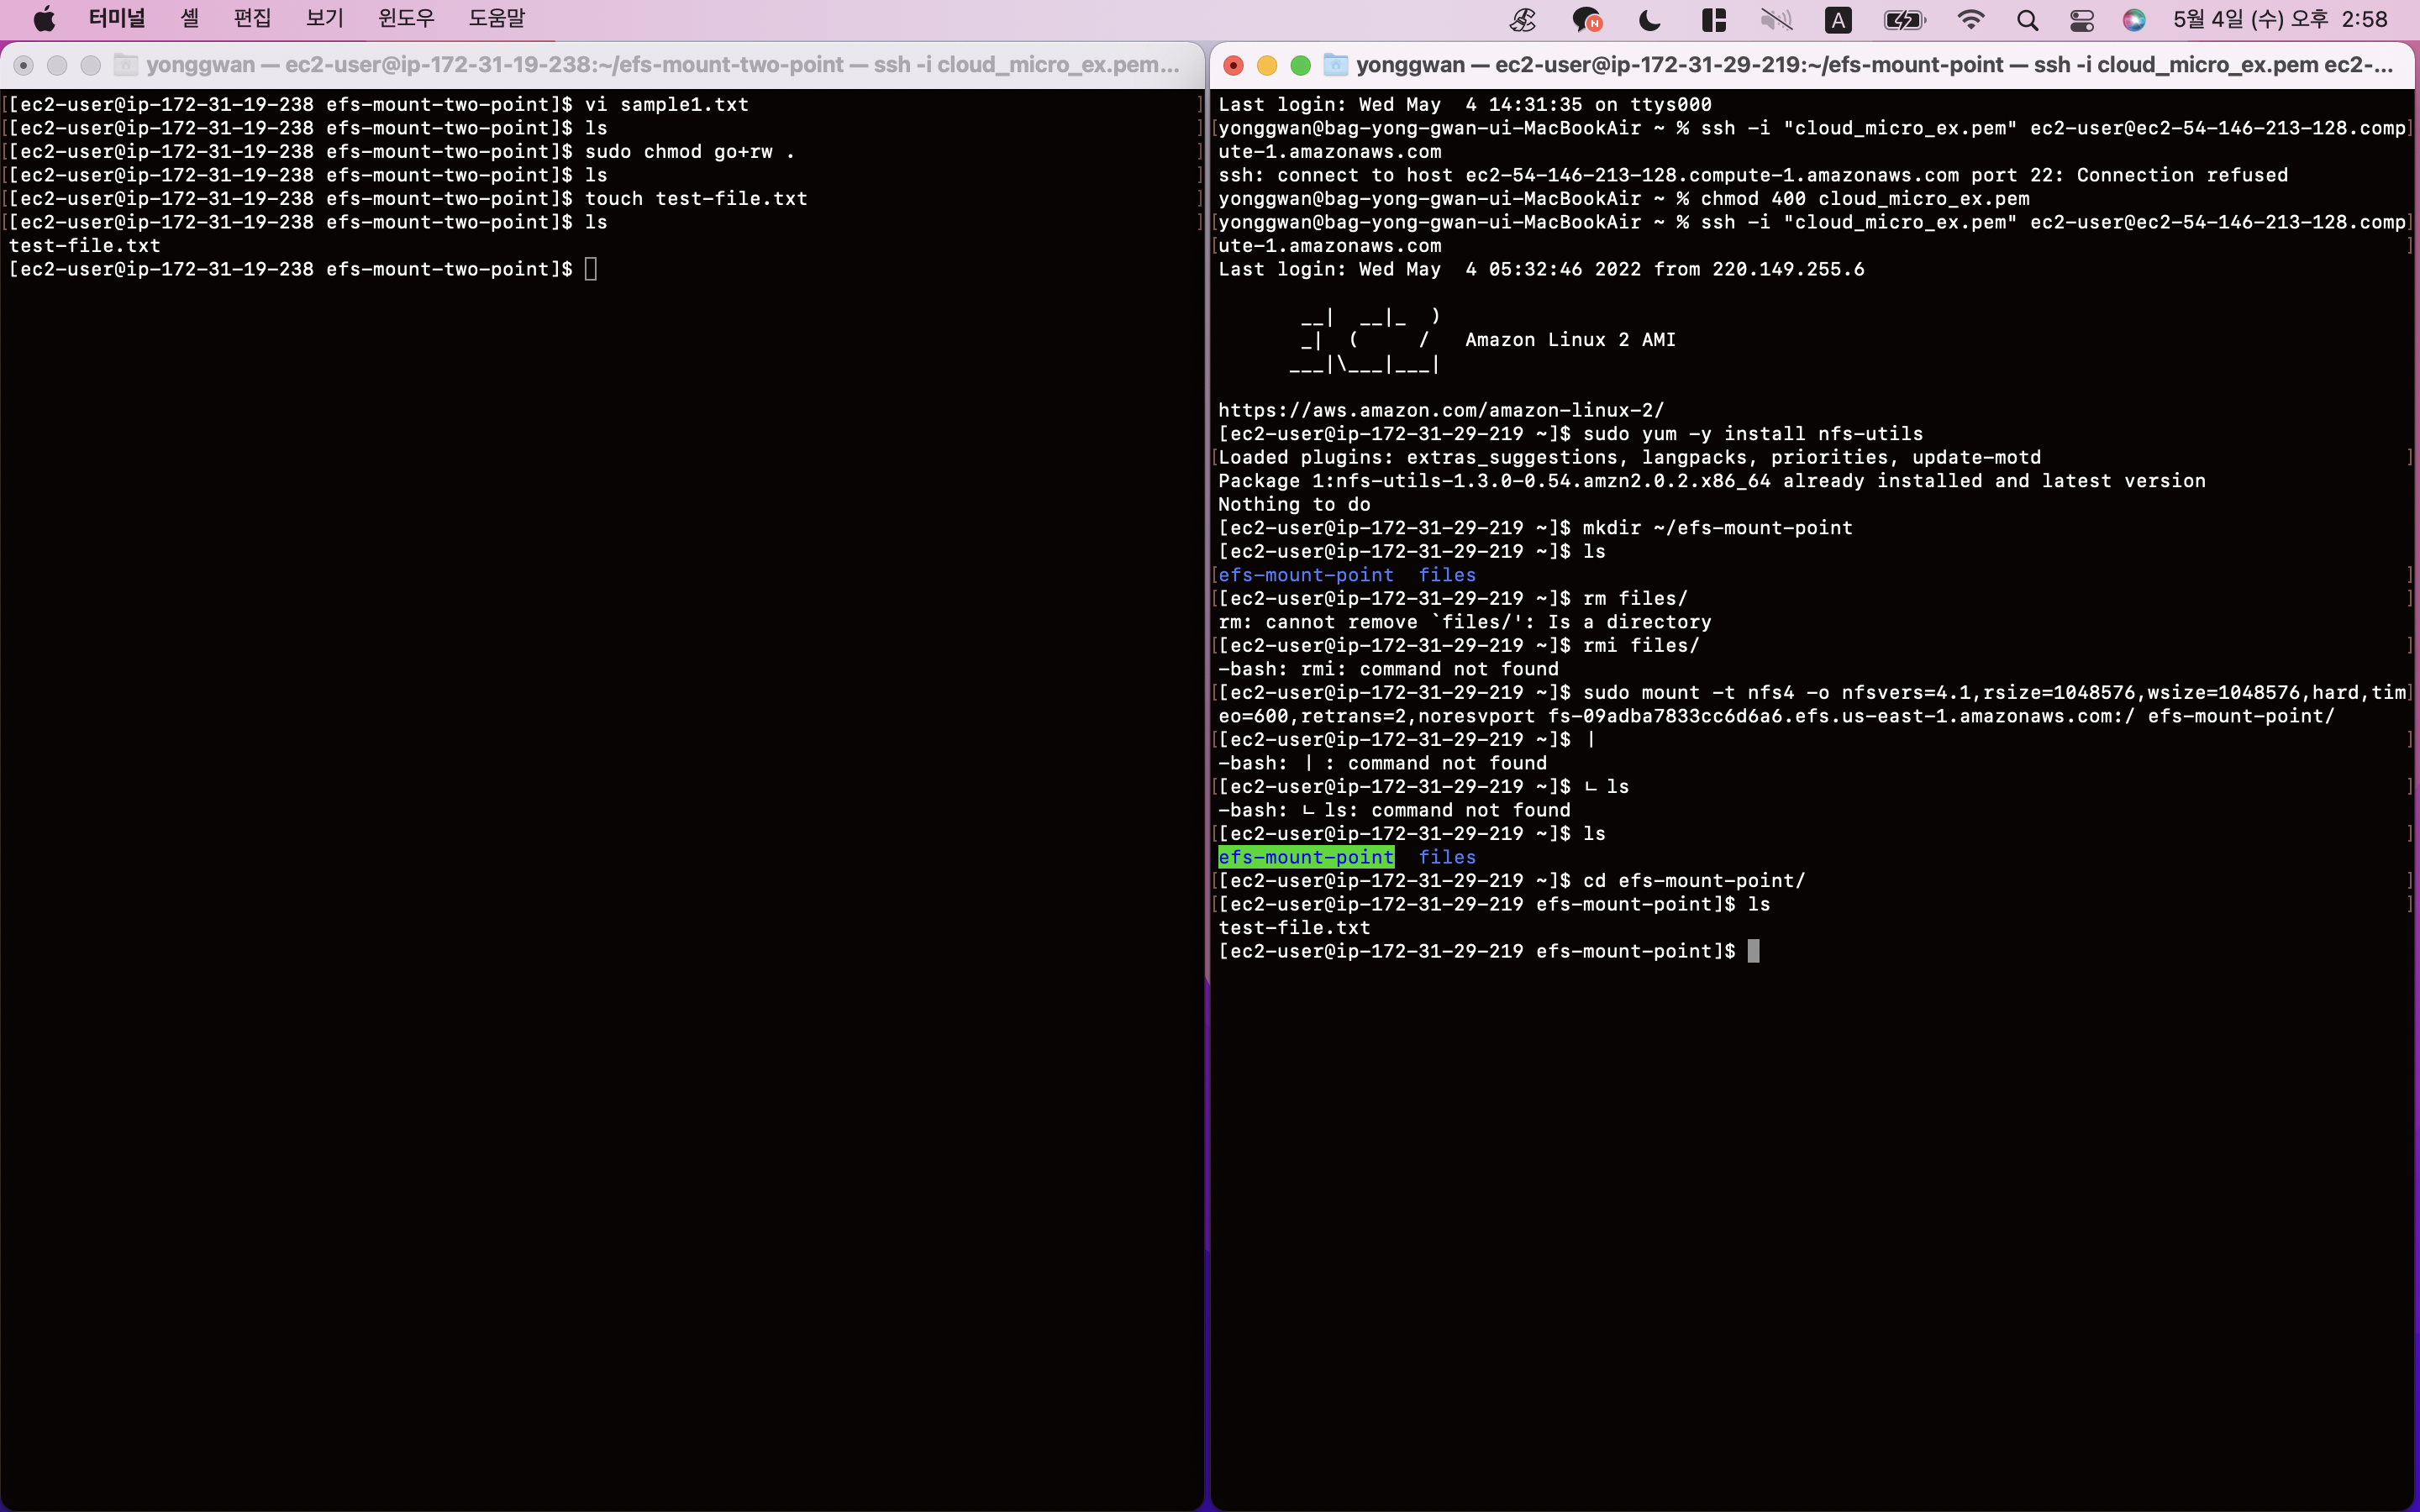The height and width of the screenshot is (1512, 2420).
Task: Click 'chmod 400 cloud_micro_ex.pem' command
Action: 1865,198
